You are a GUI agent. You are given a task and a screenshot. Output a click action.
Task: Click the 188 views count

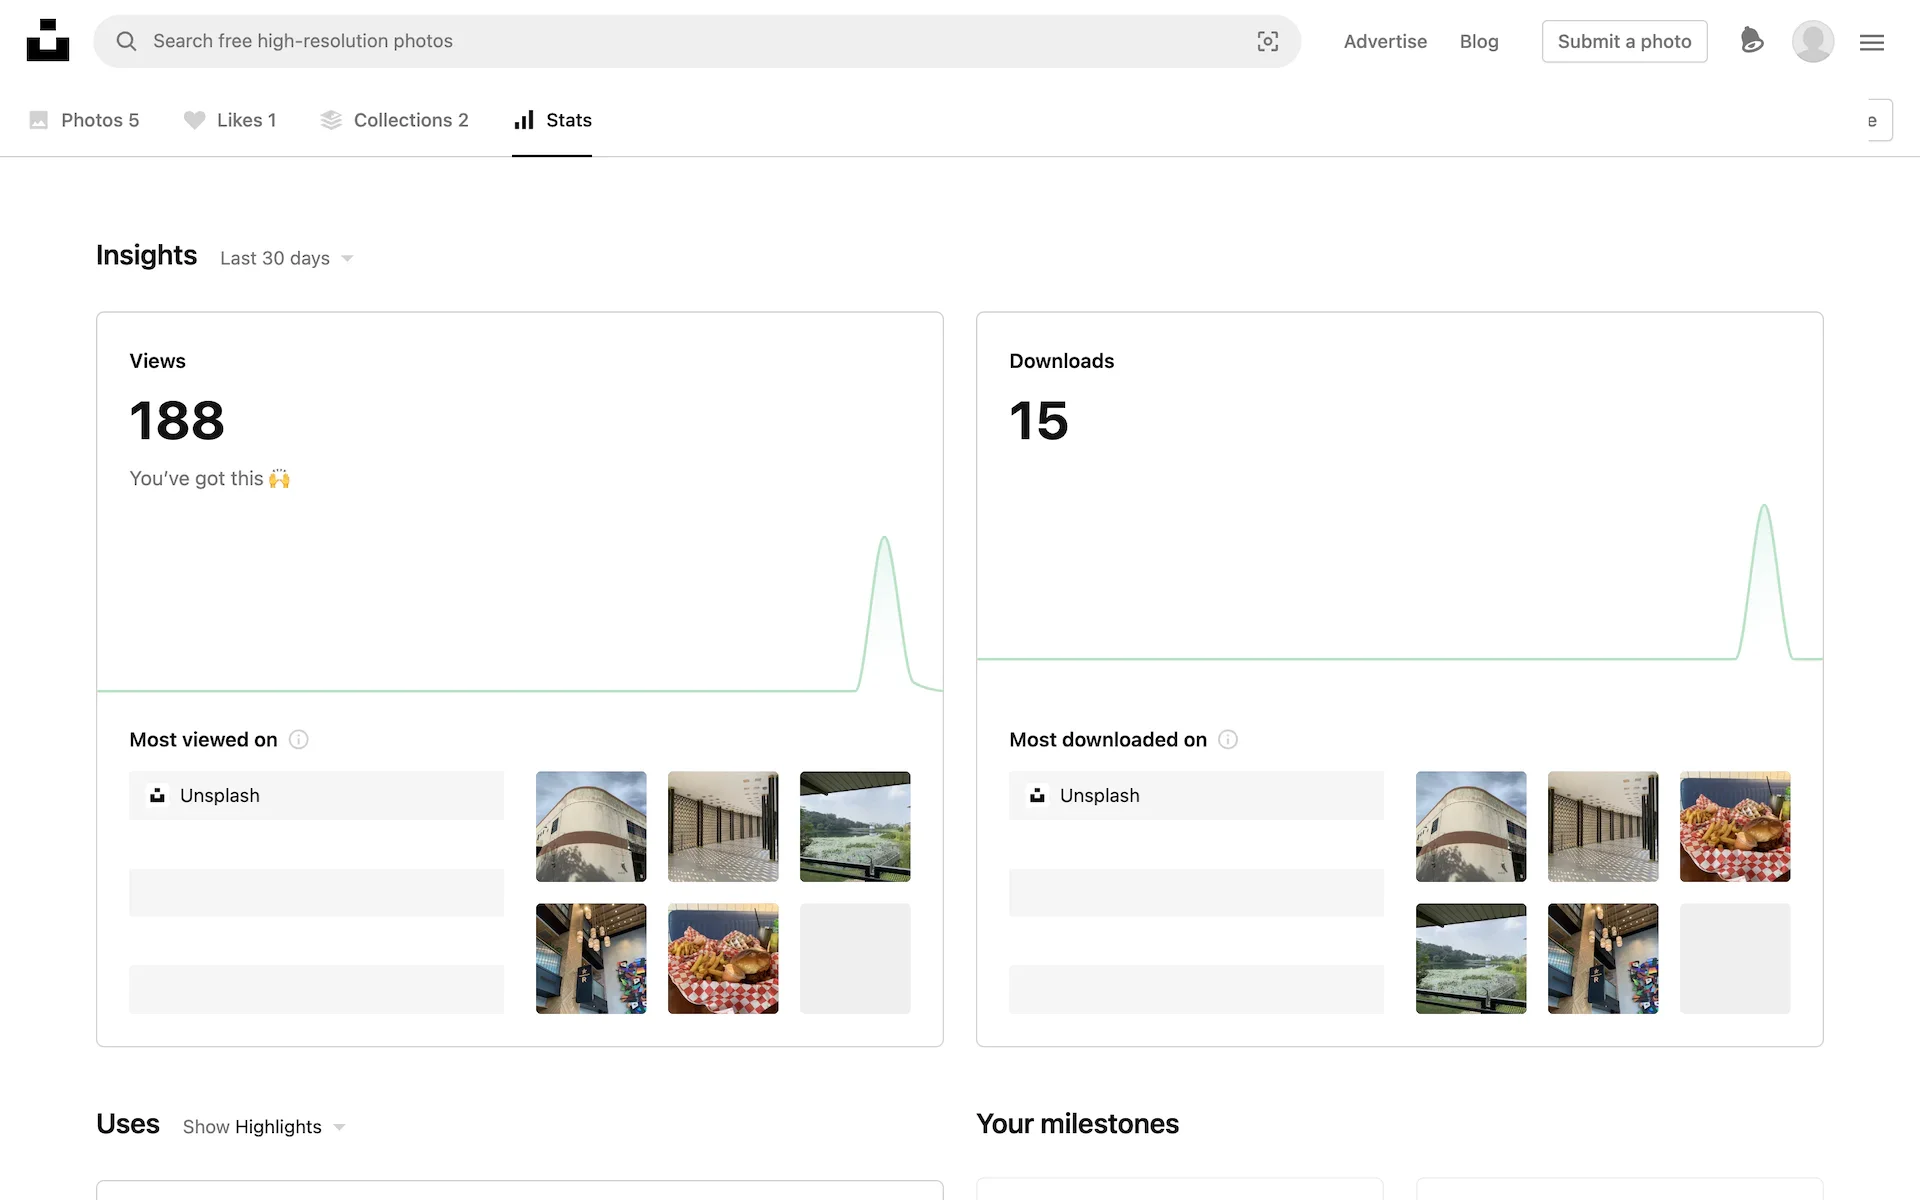[177, 420]
